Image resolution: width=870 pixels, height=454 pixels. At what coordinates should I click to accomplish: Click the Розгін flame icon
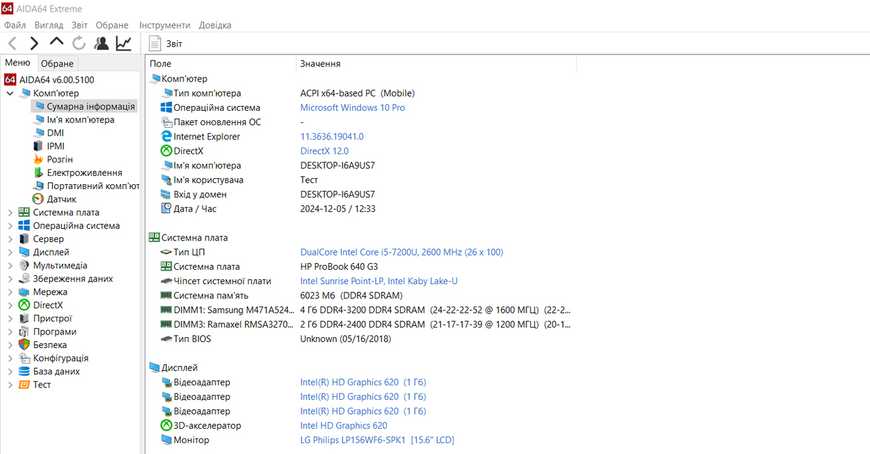[x=38, y=159]
